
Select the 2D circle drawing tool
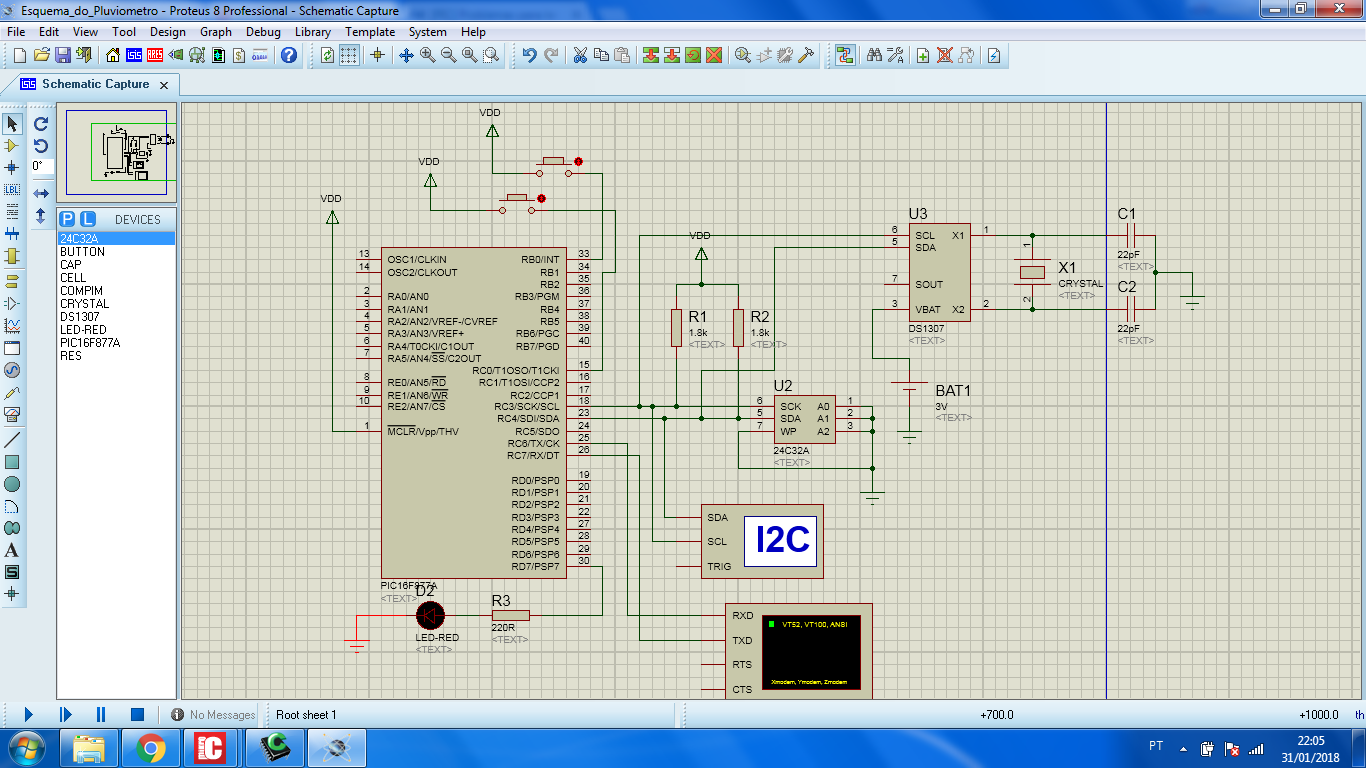[12, 484]
